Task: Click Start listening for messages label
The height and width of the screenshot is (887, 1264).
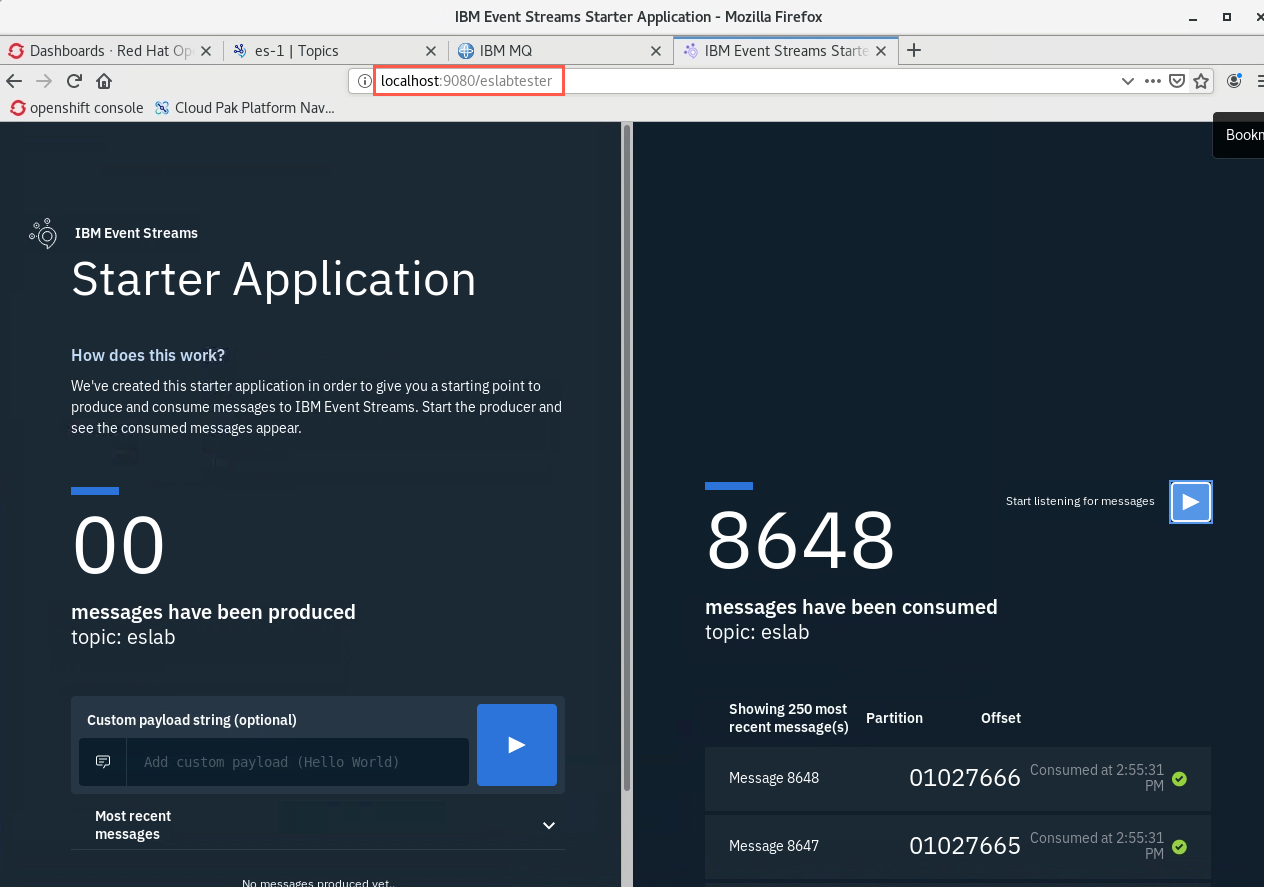Action: 1080,501
